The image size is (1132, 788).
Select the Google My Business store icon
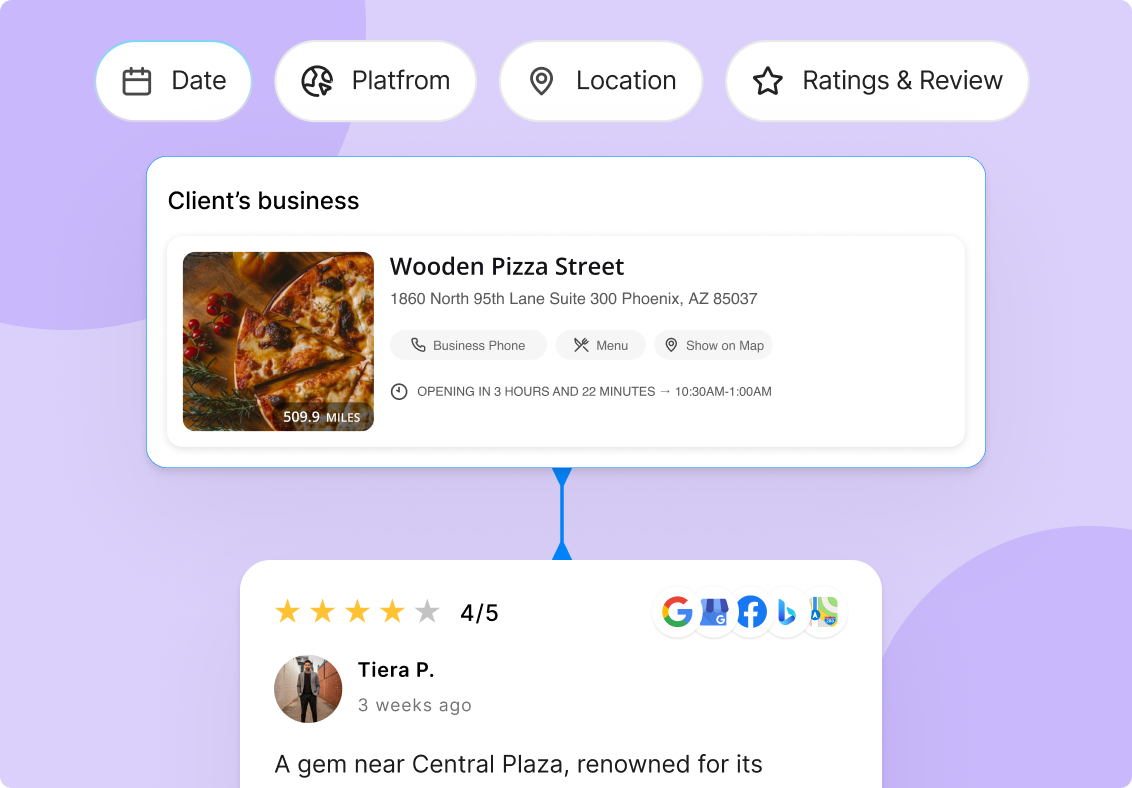pyautogui.click(x=714, y=612)
